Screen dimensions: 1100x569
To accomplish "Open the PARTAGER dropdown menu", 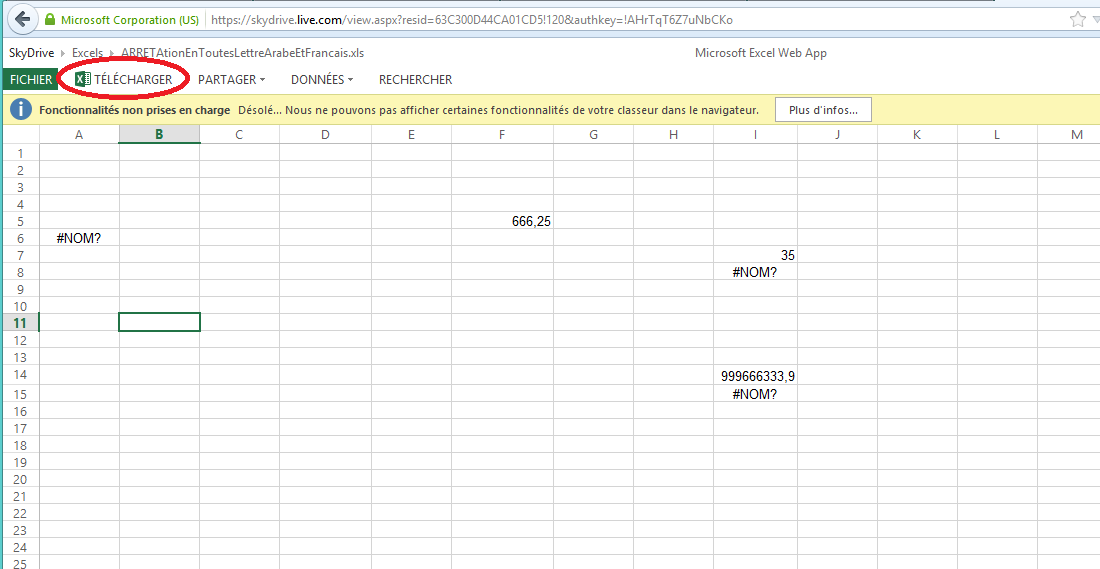I will [x=232, y=80].
